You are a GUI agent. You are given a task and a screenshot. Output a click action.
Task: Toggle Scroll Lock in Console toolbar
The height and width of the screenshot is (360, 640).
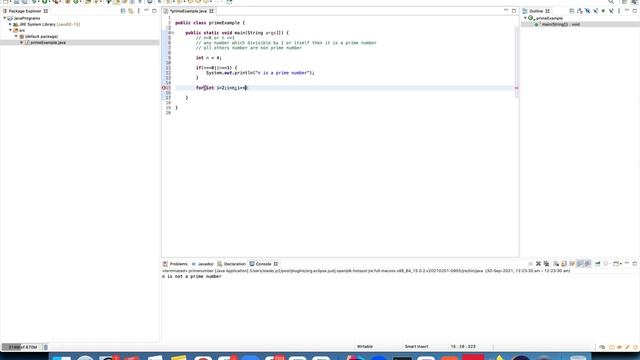564,264
